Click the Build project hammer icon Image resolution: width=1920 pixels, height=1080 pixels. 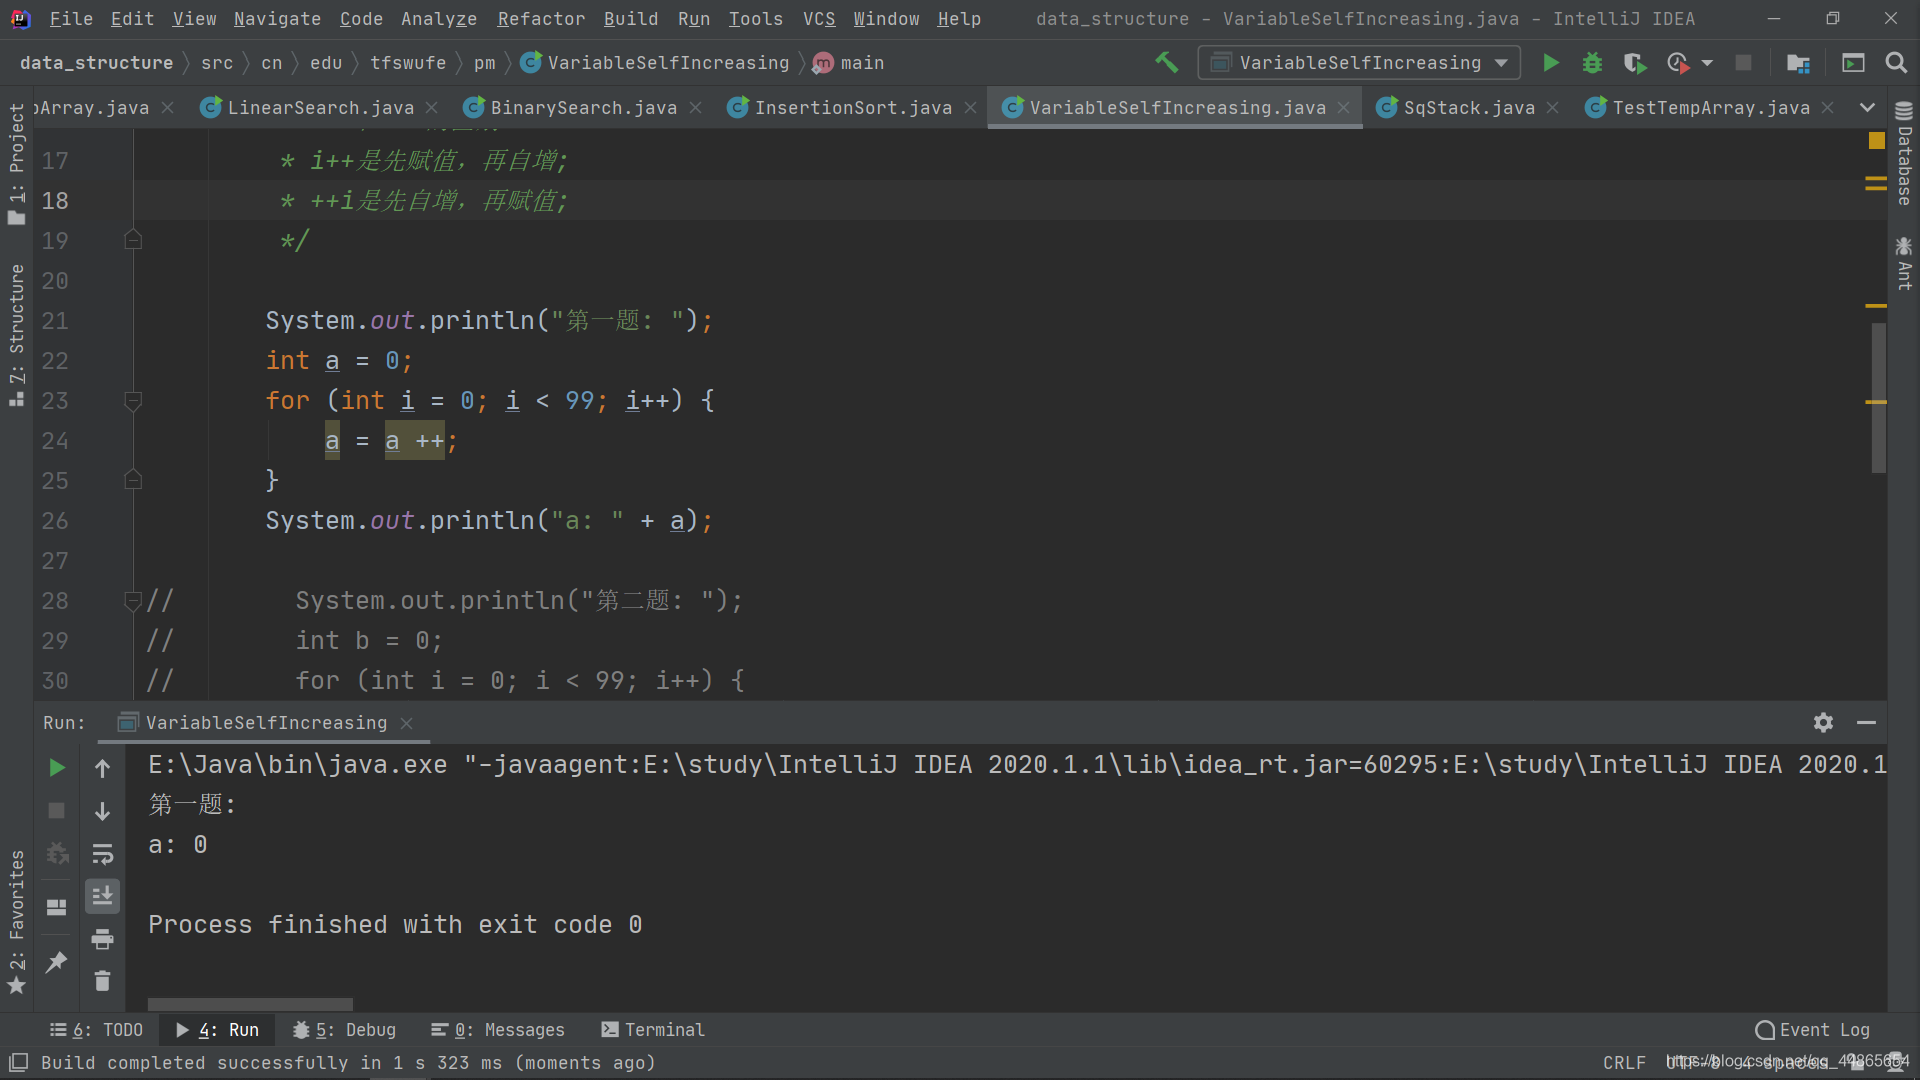(1166, 63)
